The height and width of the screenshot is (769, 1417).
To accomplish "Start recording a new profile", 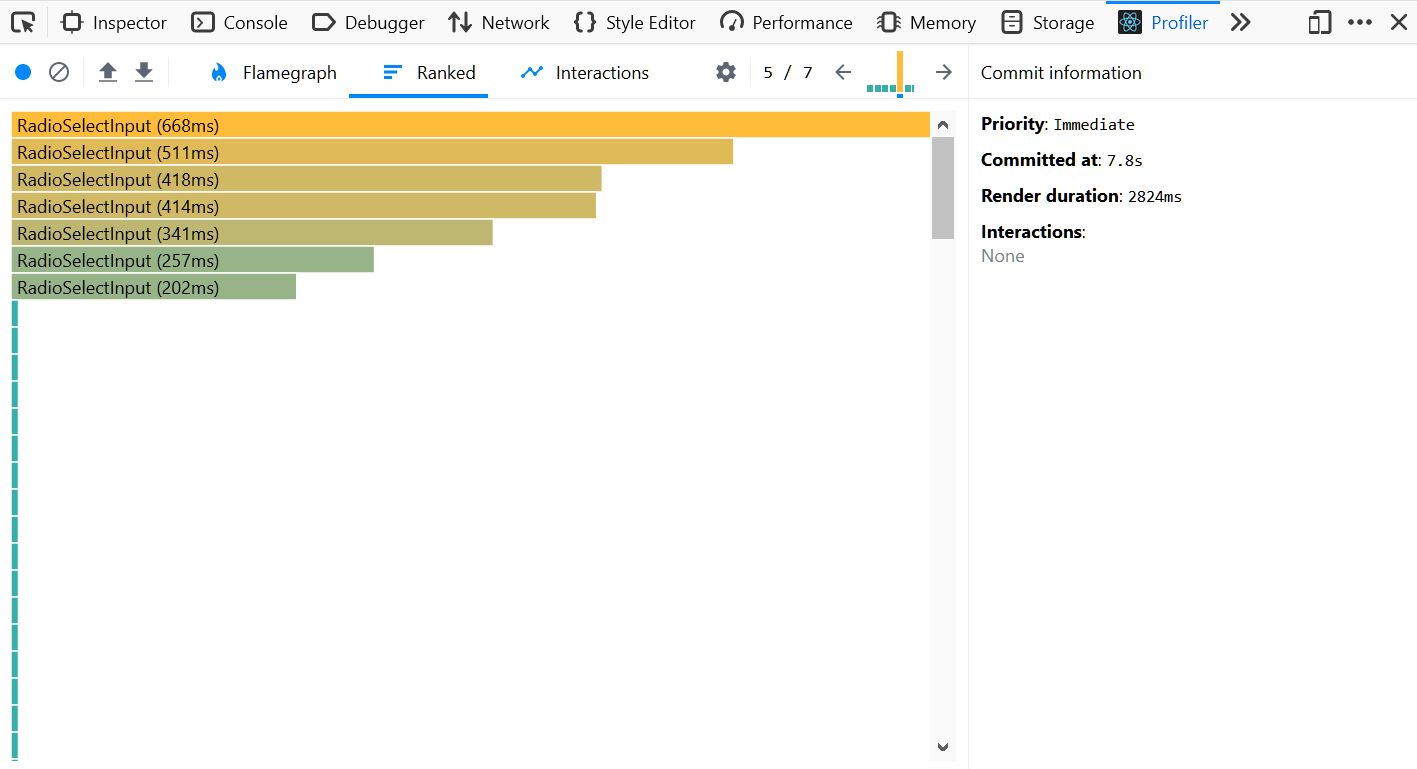I will tap(22, 71).
